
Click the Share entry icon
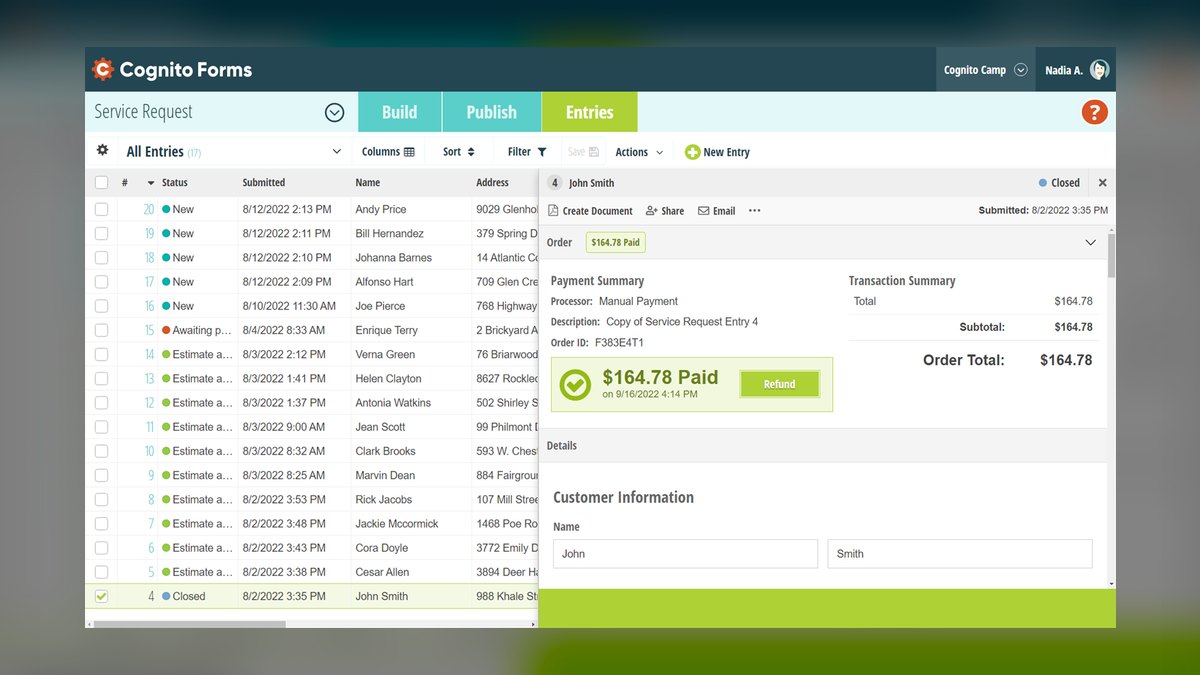coord(652,211)
